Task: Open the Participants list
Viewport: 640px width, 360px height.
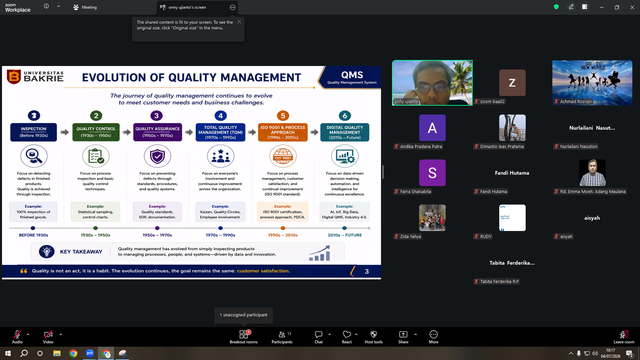Action: [282, 337]
